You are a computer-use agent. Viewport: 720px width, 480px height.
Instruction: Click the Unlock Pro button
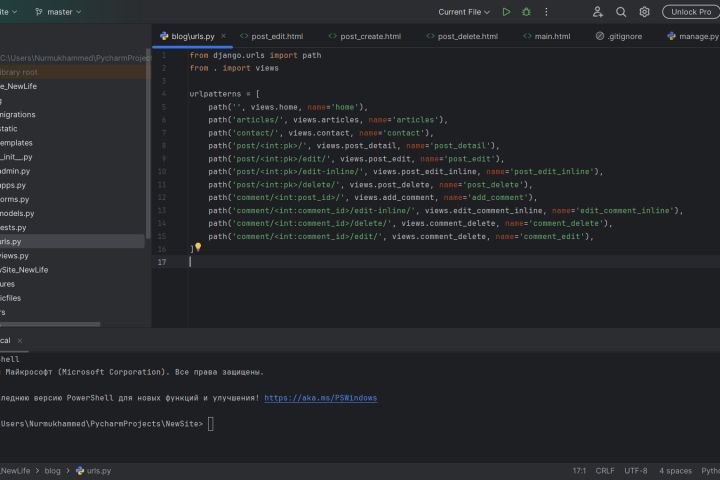[x=690, y=12]
